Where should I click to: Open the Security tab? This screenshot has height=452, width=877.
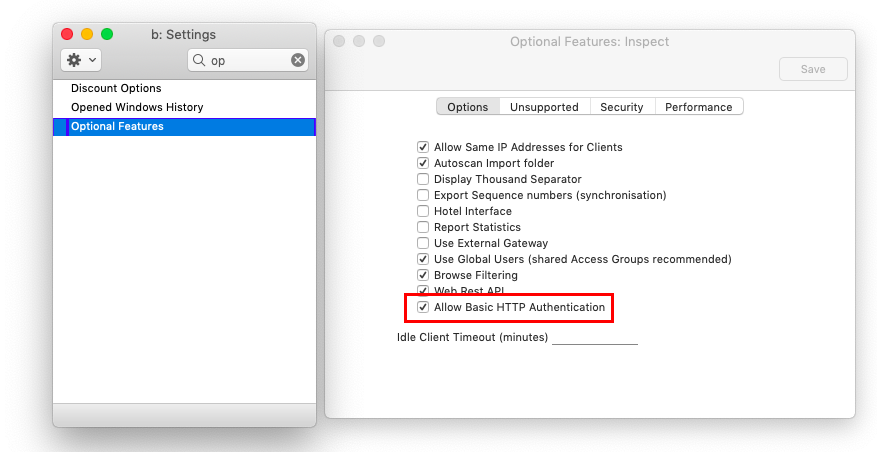coord(622,107)
